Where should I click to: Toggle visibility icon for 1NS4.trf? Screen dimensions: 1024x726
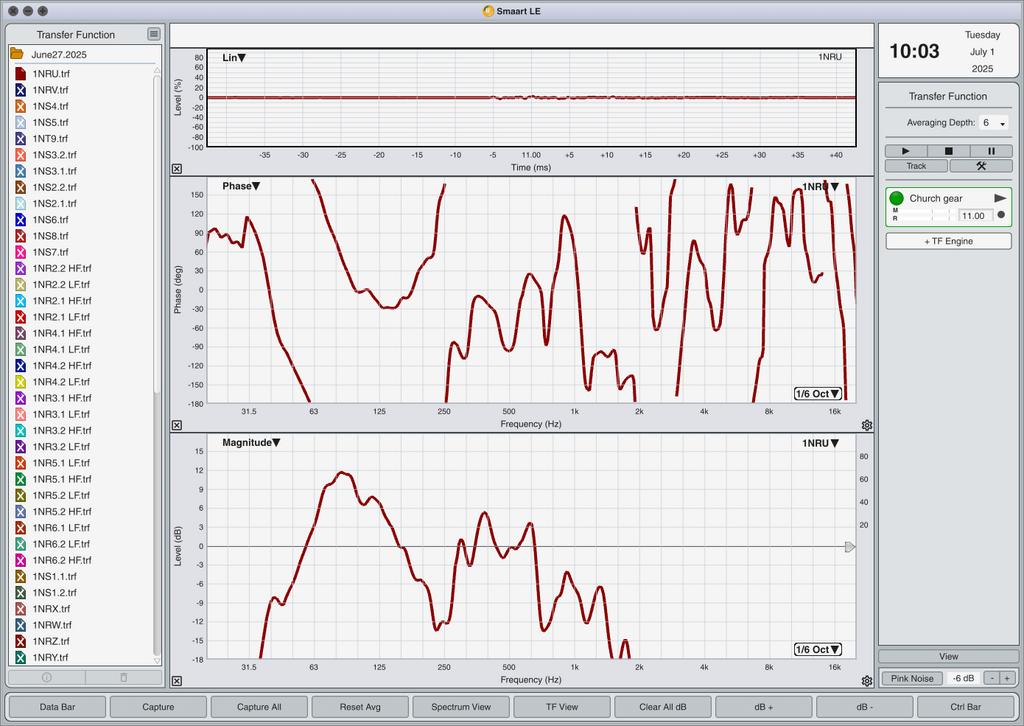coord(20,106)
